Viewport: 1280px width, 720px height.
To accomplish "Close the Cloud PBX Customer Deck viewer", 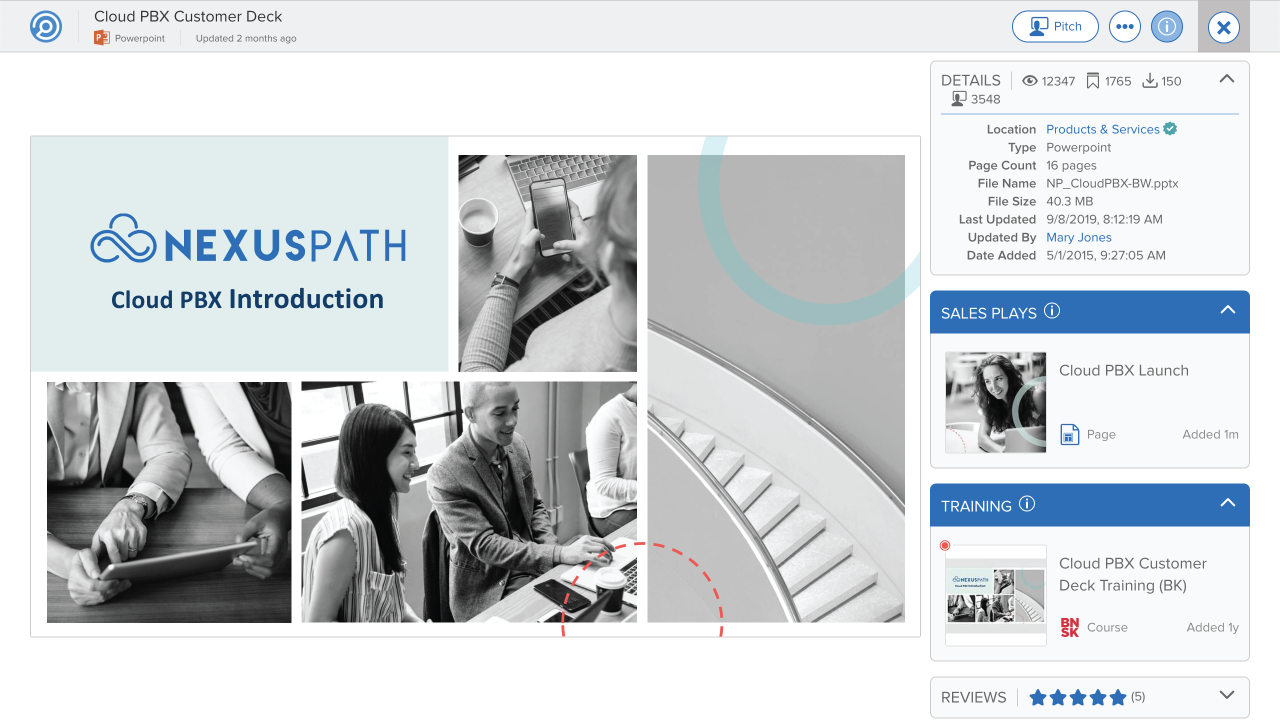I will 1224,27.
